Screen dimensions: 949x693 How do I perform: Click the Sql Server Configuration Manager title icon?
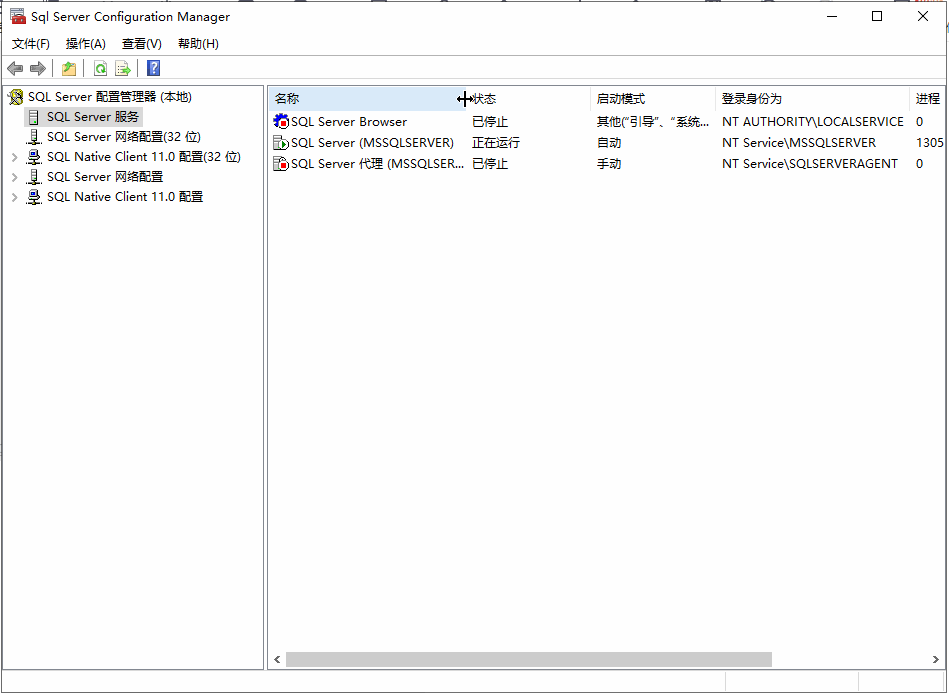(18, 16)
